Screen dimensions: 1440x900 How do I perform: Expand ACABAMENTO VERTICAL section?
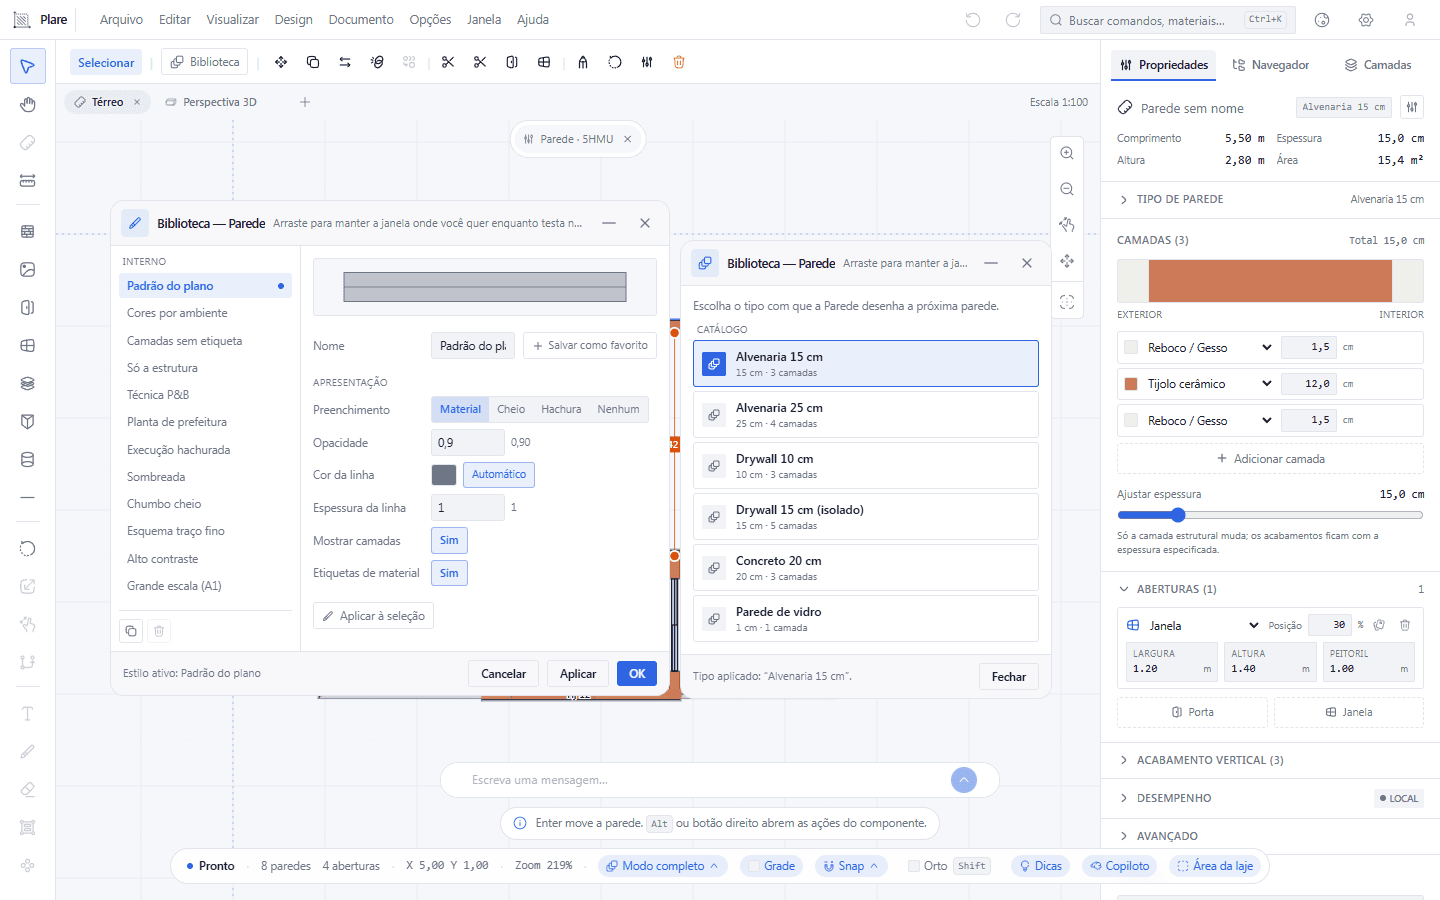1270,760
